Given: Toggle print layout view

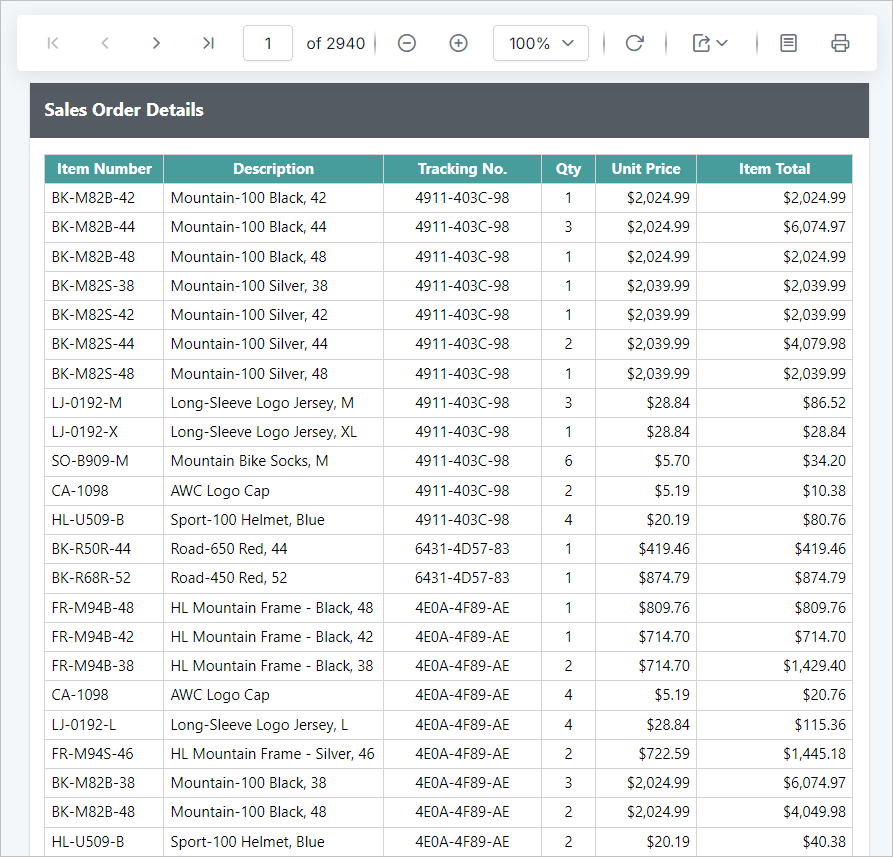Looking at the screenshot, I should point(788,43).
